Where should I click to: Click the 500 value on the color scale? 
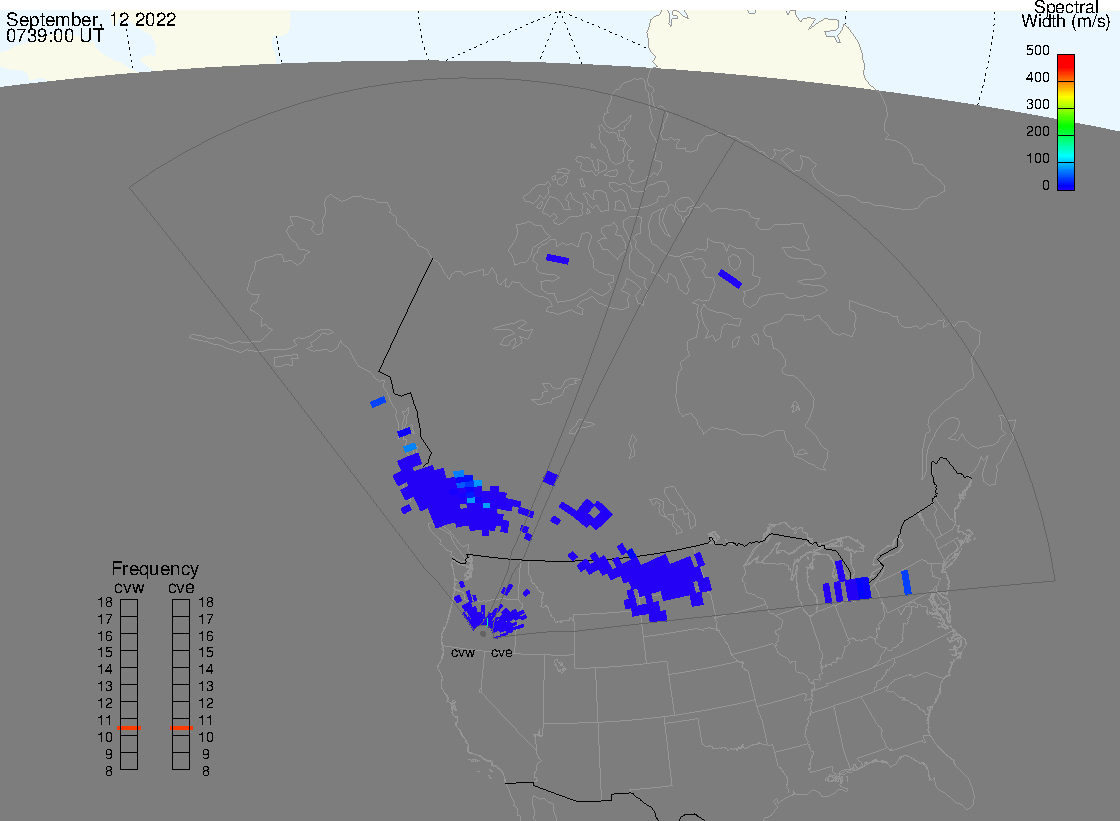click(x=1037, y=50)
